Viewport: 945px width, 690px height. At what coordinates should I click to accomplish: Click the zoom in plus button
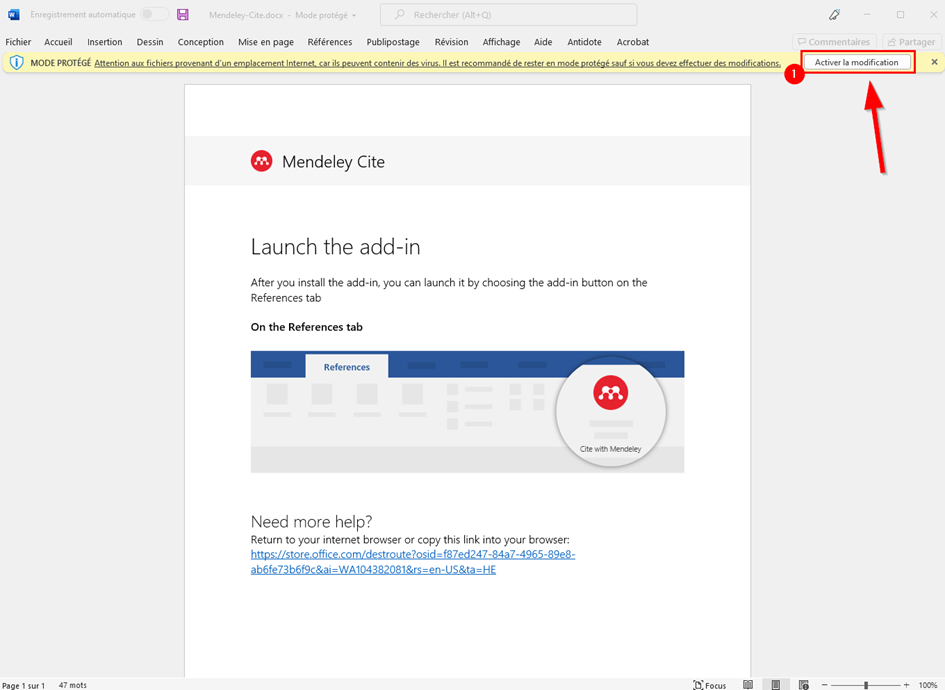coord(906,685)
